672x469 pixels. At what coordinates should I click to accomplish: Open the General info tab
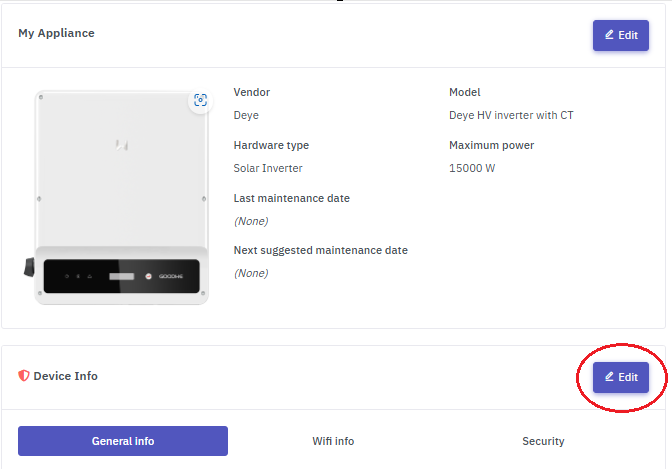(123, 441)
